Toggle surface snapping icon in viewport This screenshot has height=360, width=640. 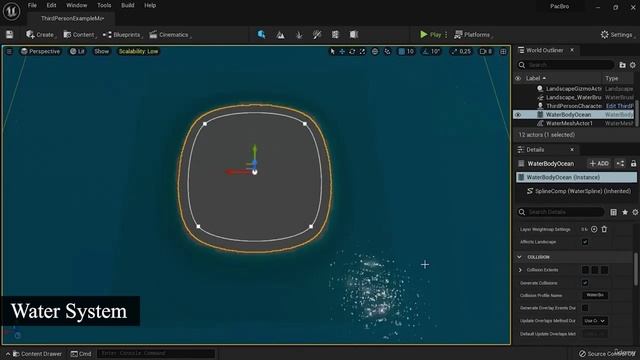coord(387,51)
